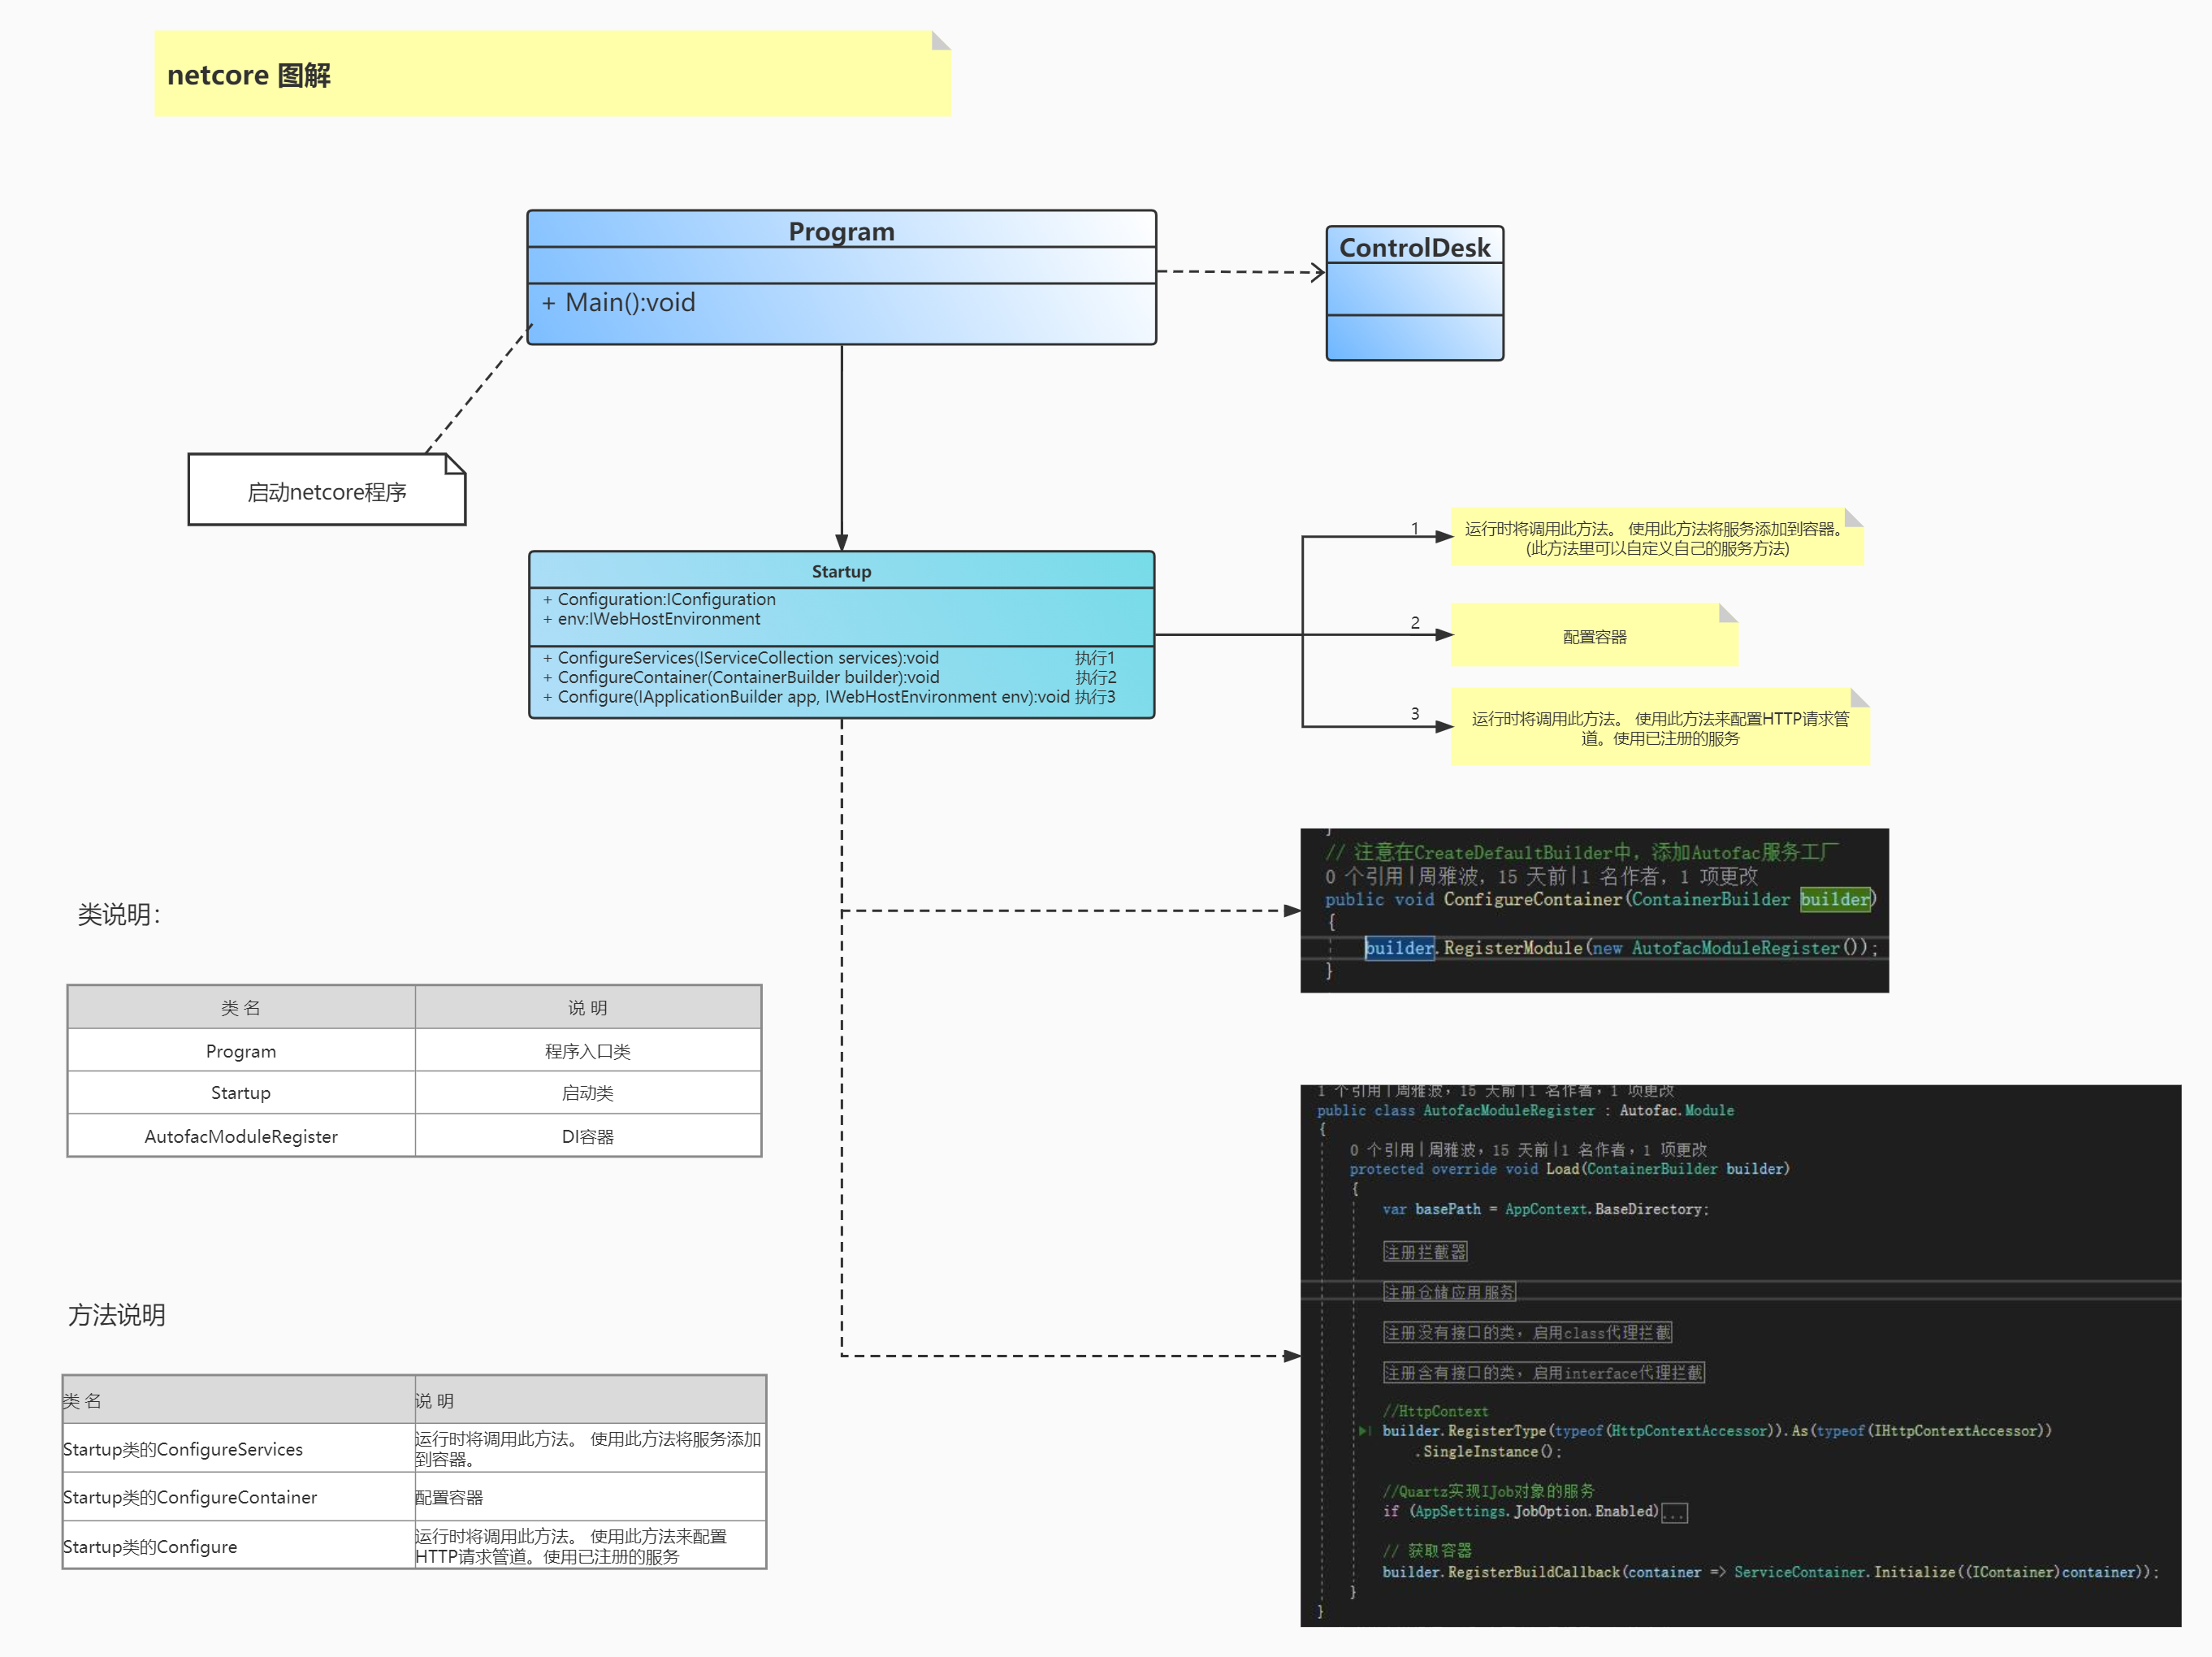Select the Program class header
This screenshot has width=2212, height=1657.
pos(841,231)
